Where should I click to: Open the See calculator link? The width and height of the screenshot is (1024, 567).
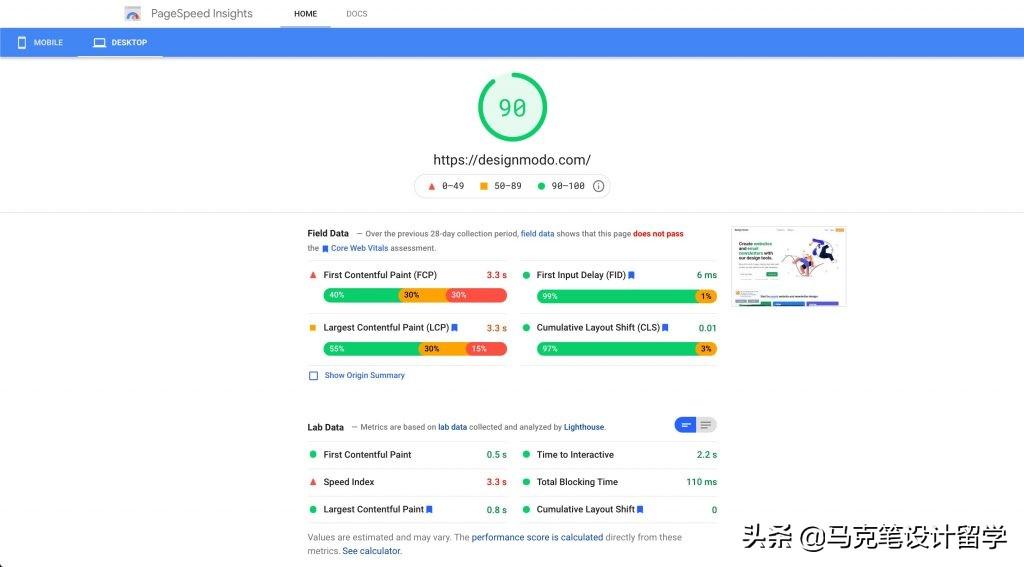tap(371, 551)
